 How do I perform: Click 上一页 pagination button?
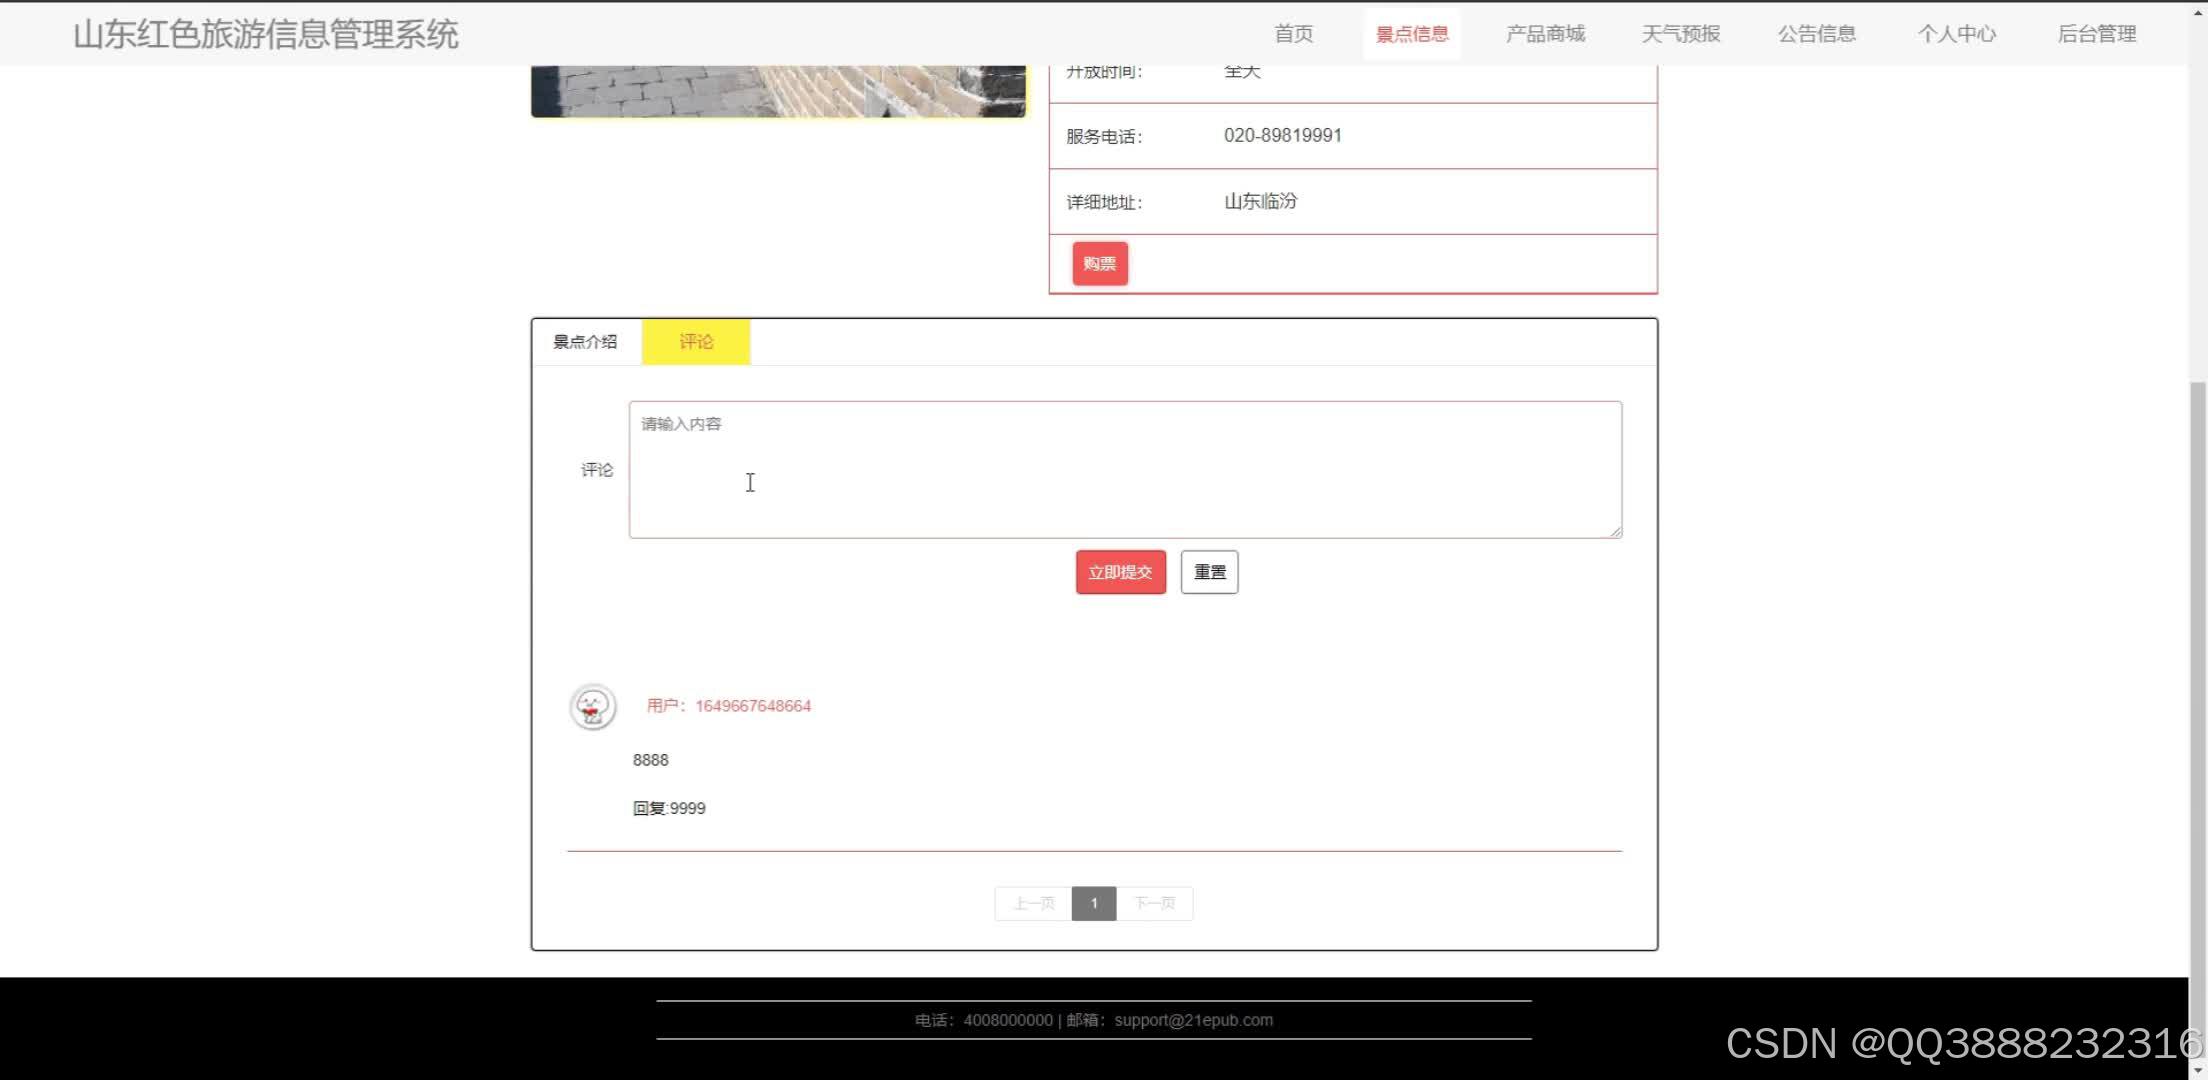(x=1033, y=903)
